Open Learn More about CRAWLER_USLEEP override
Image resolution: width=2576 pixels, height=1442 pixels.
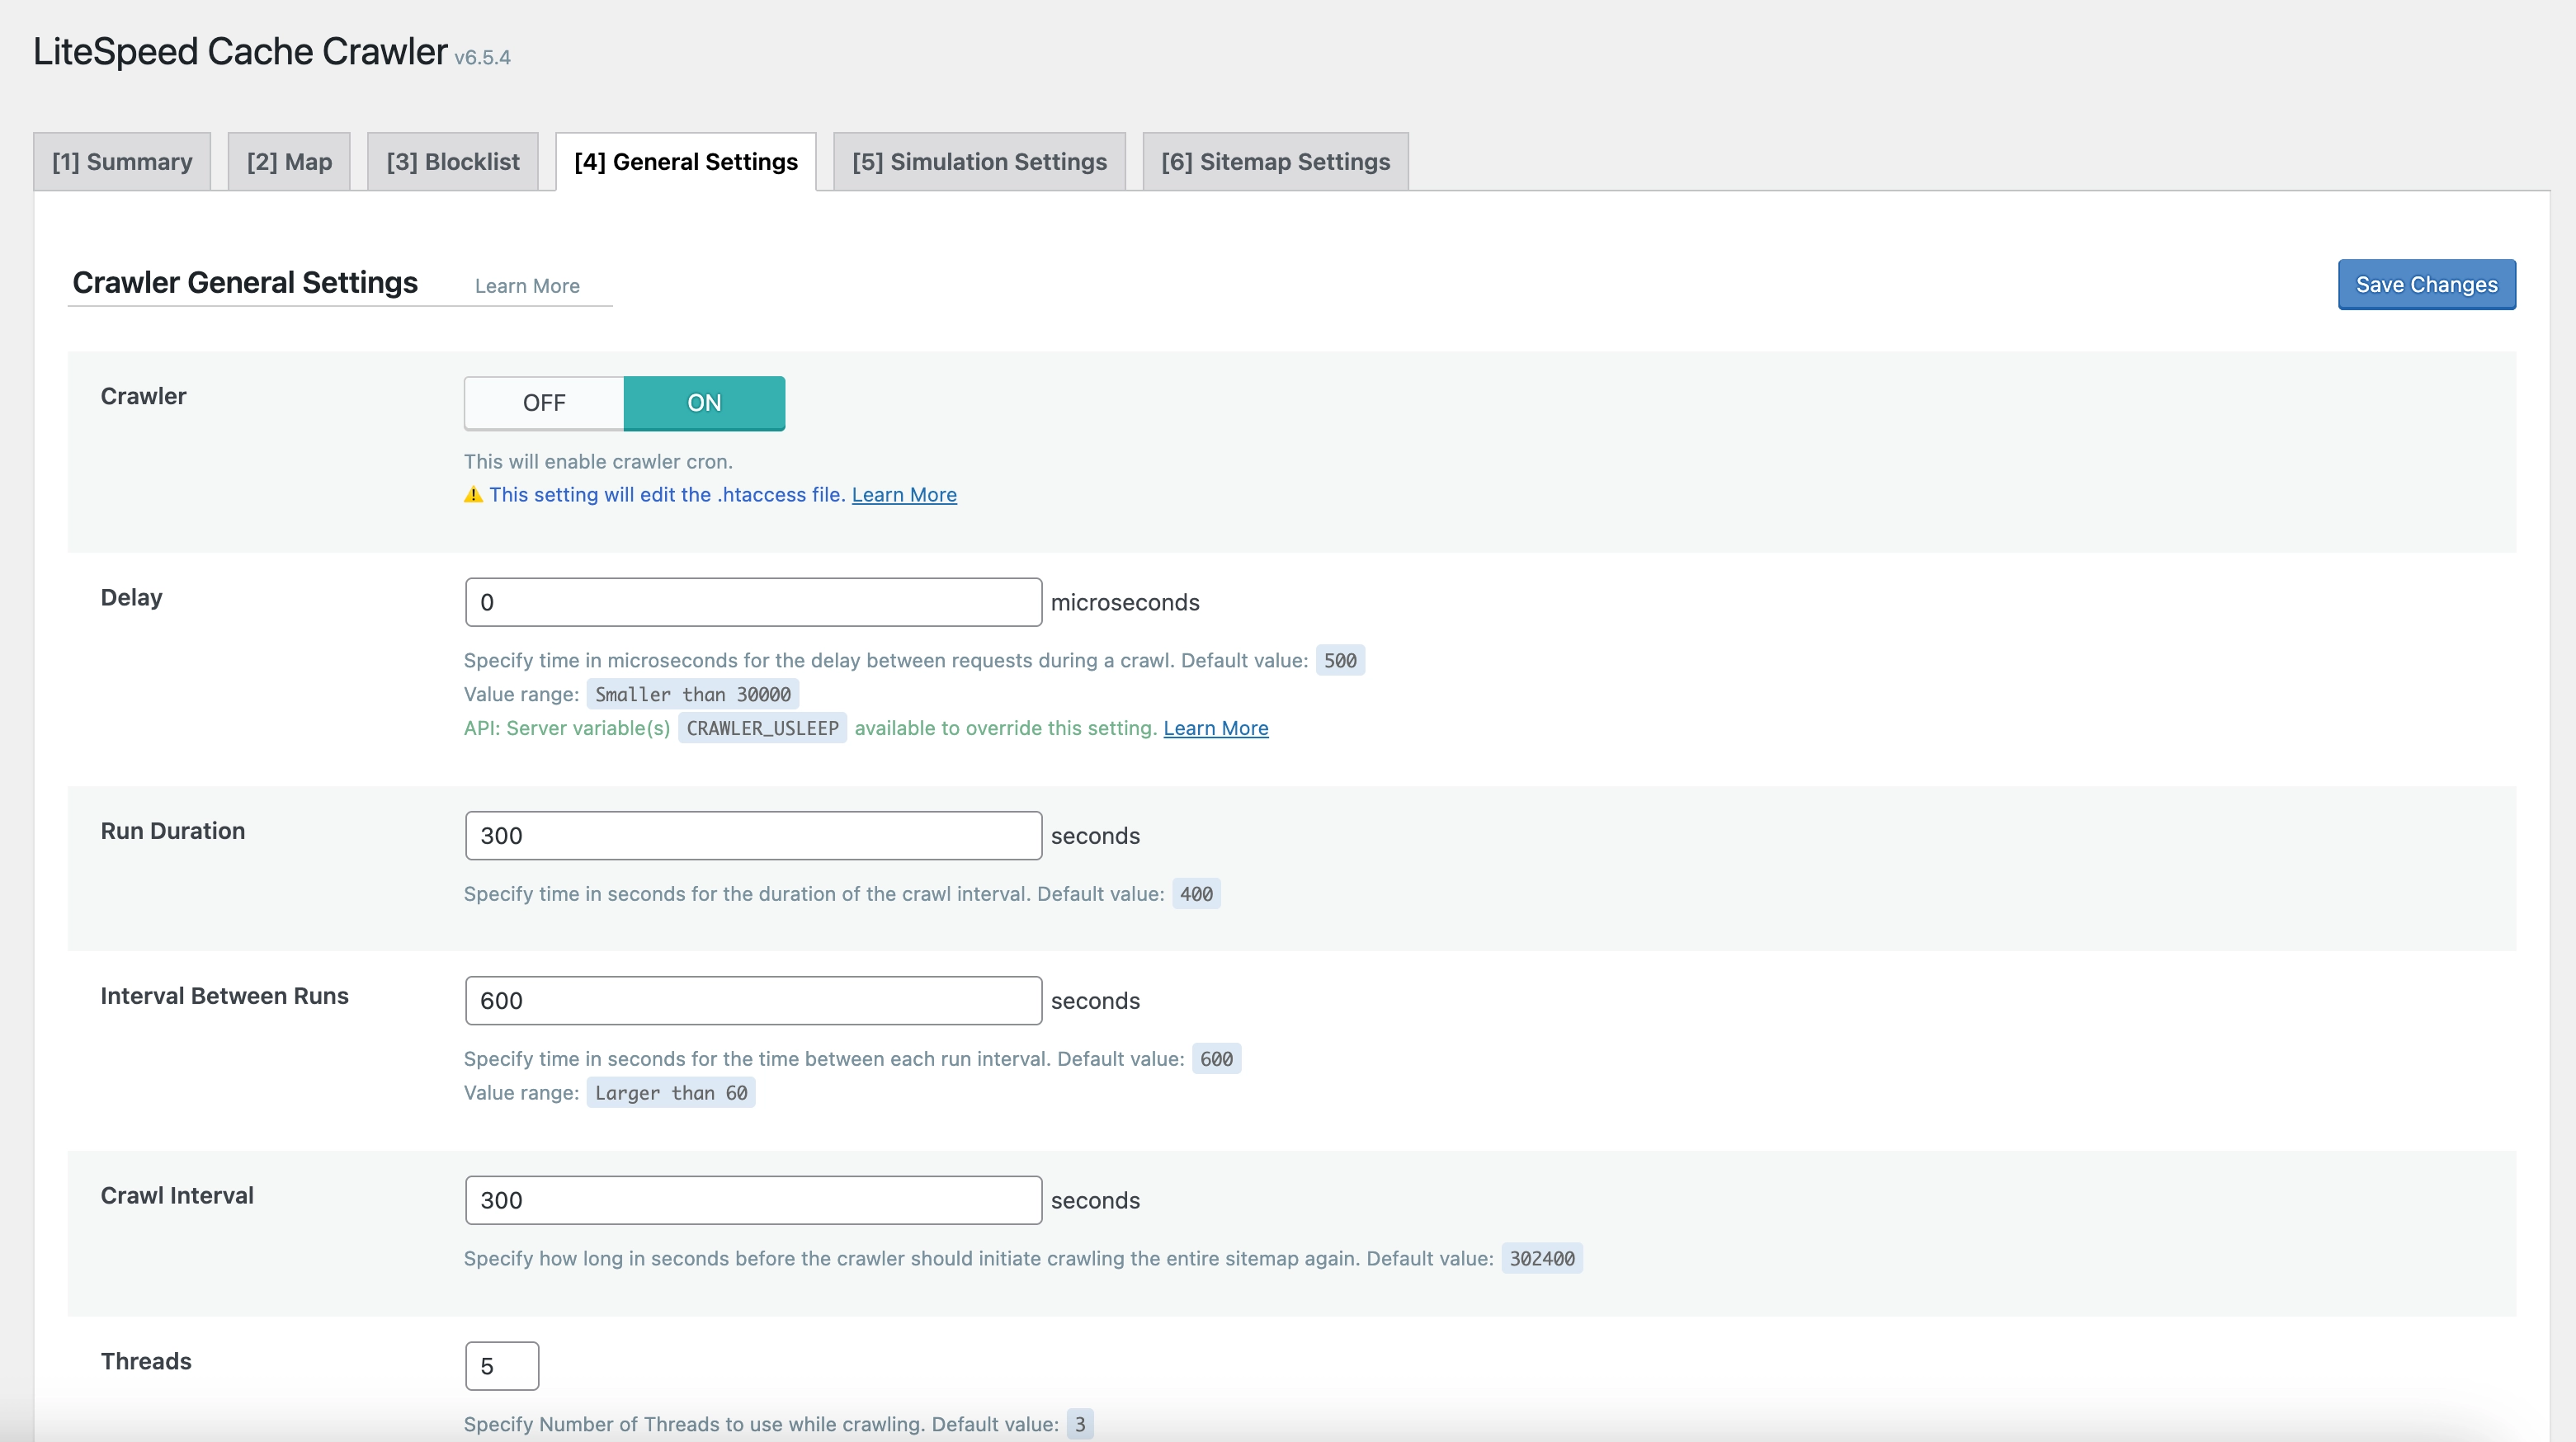coord(1215,728)
